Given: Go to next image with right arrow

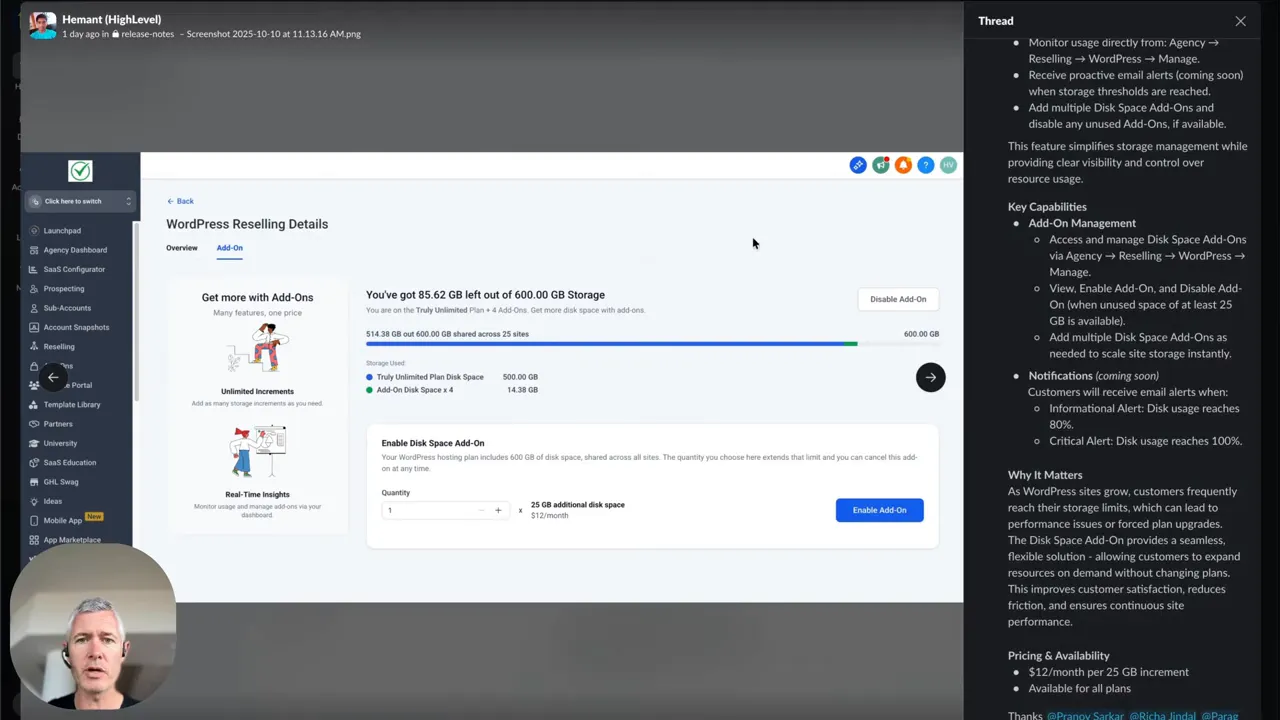Looking at the screenshot, I should pyautogui.click(x=930, y=377).
